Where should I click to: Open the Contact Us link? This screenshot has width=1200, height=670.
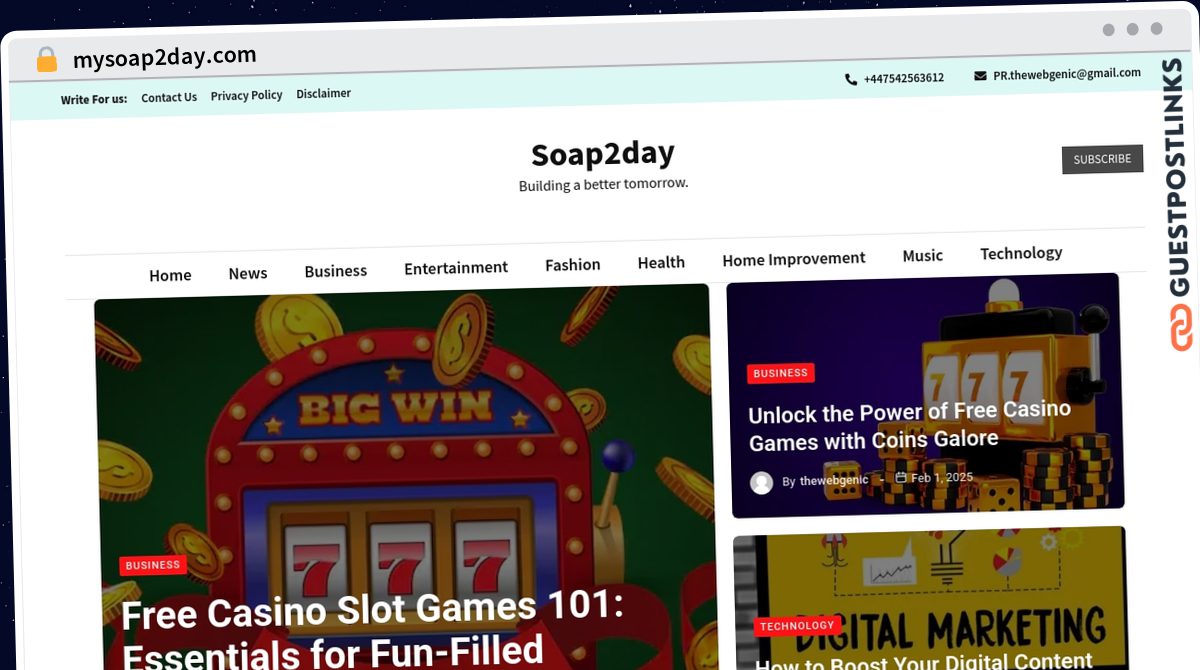pyautogui.click(x=169, y=98)
